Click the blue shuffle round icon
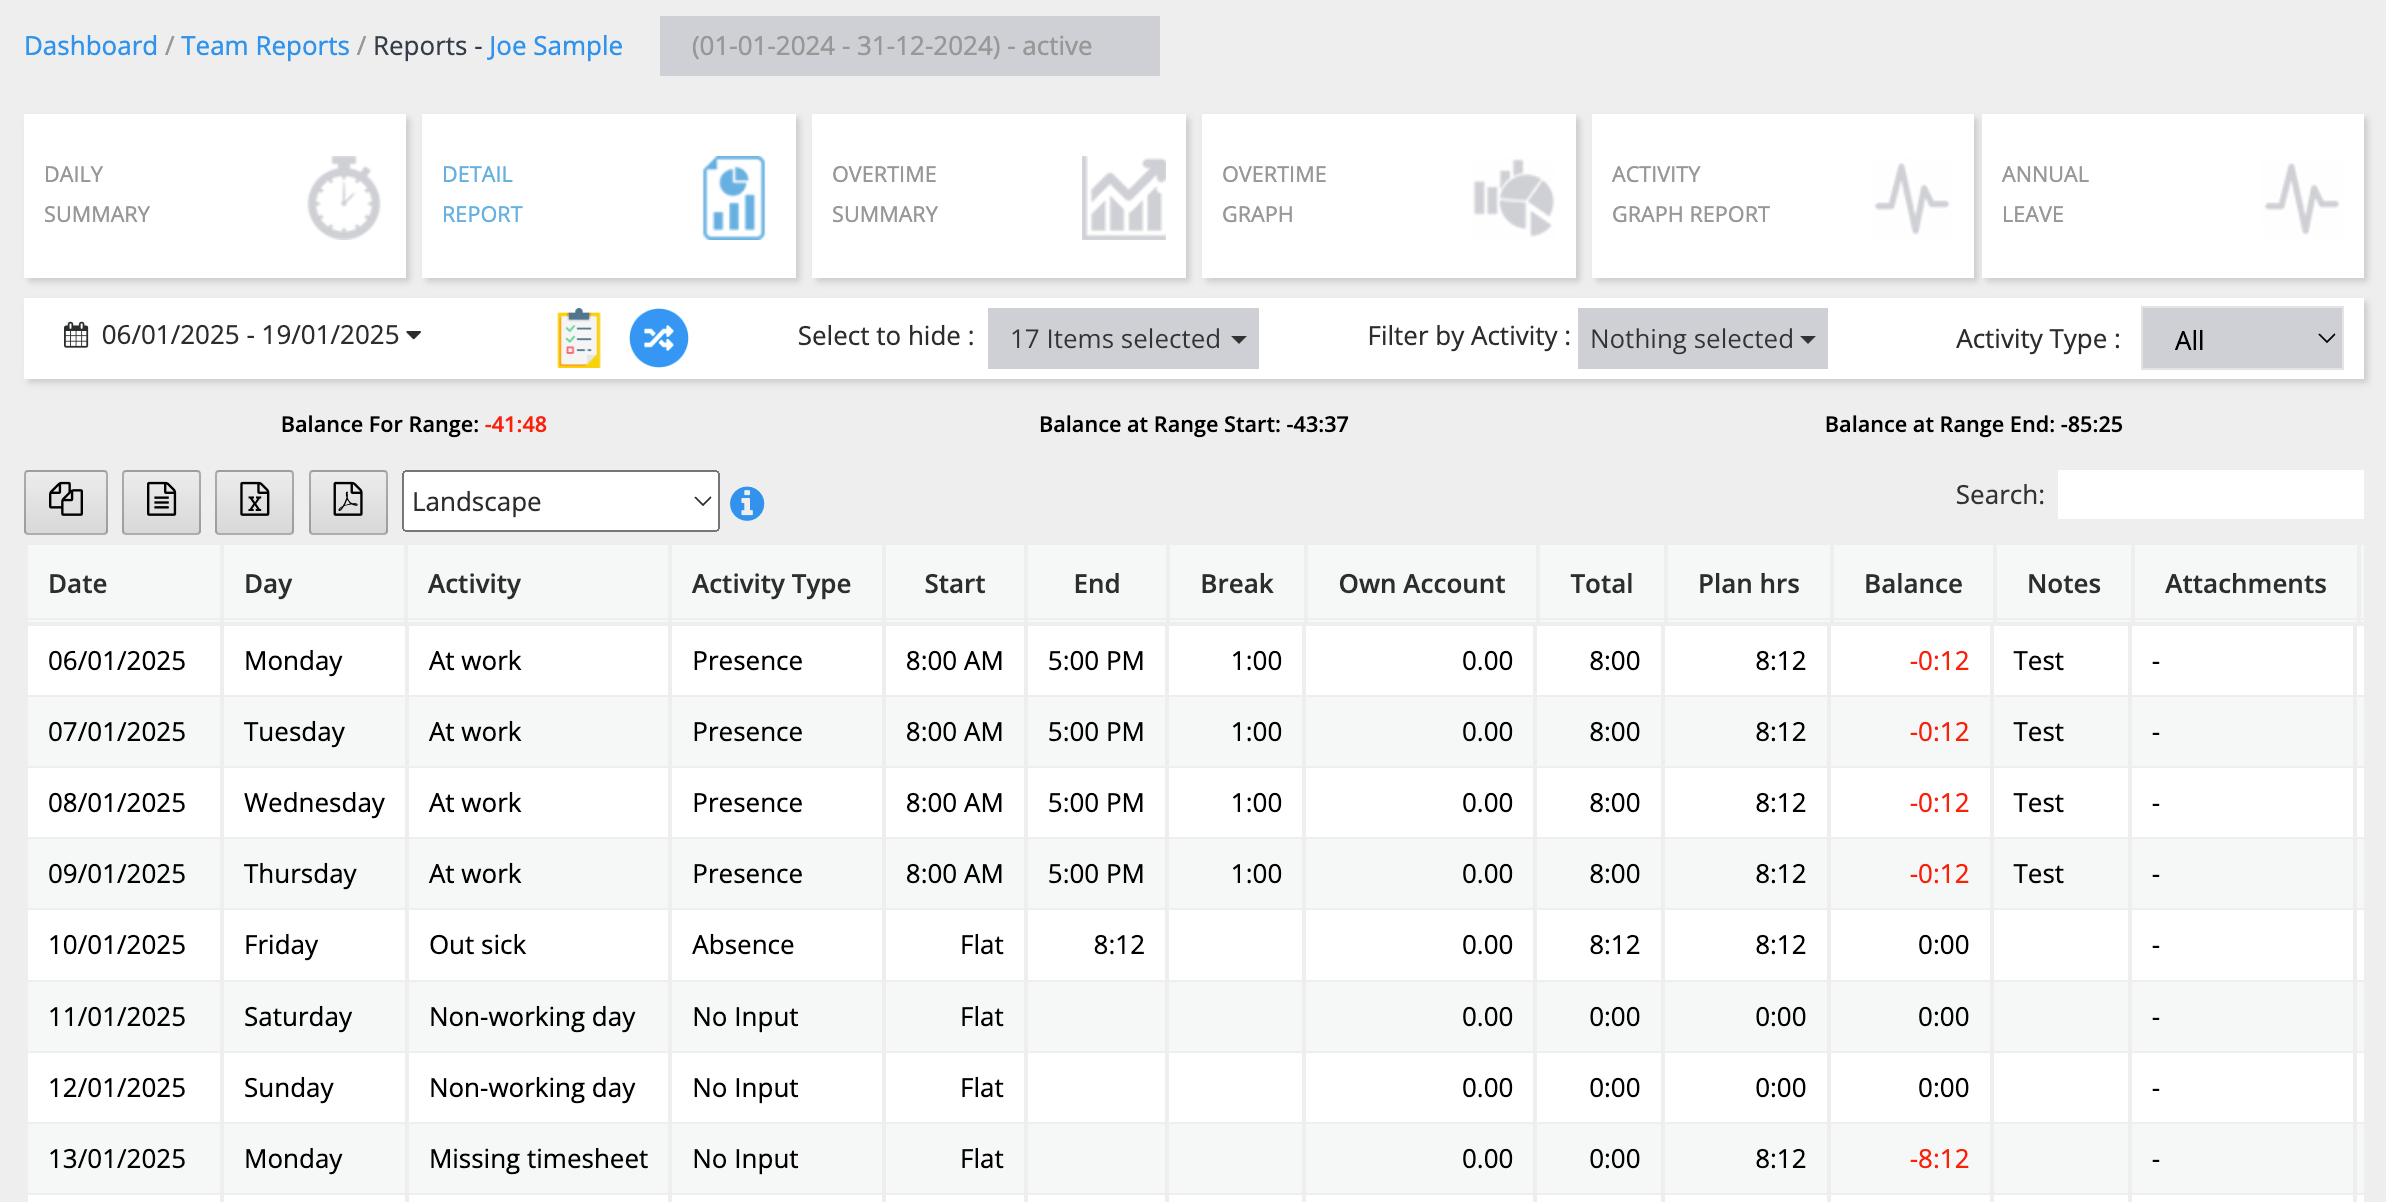 pos(658,338)
